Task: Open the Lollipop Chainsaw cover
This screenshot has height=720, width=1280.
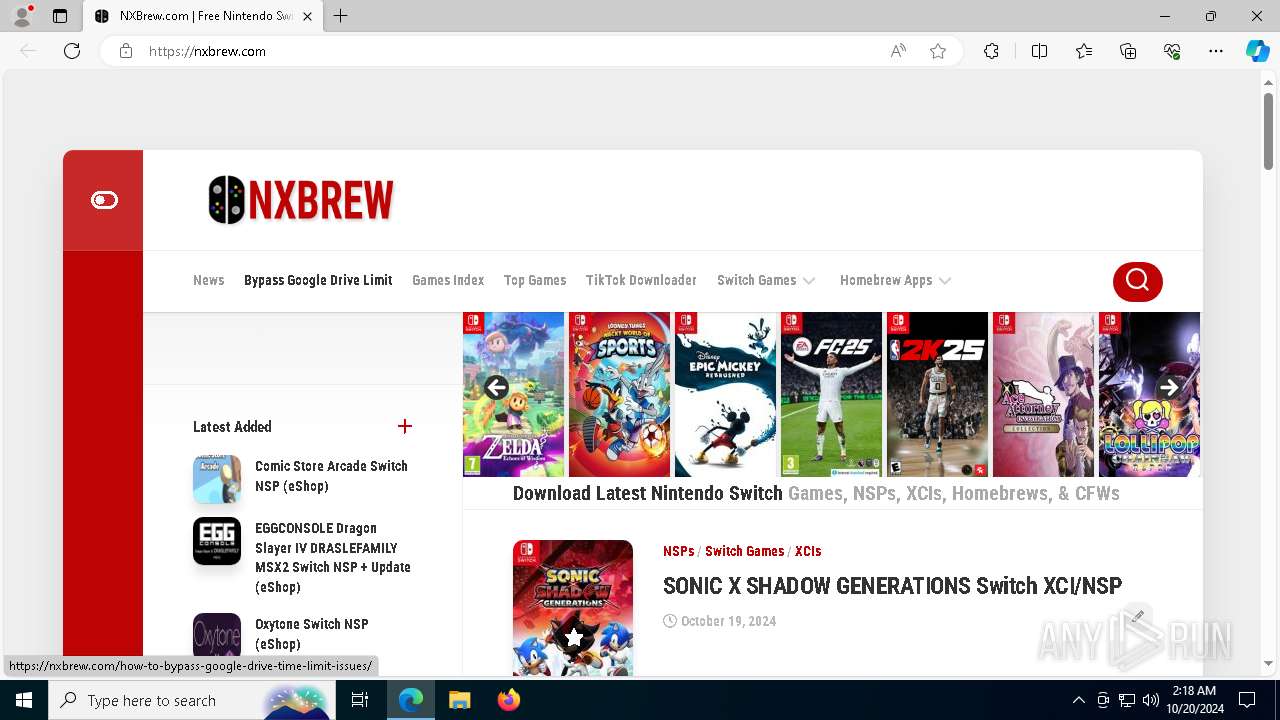Action: (1149, 394)
